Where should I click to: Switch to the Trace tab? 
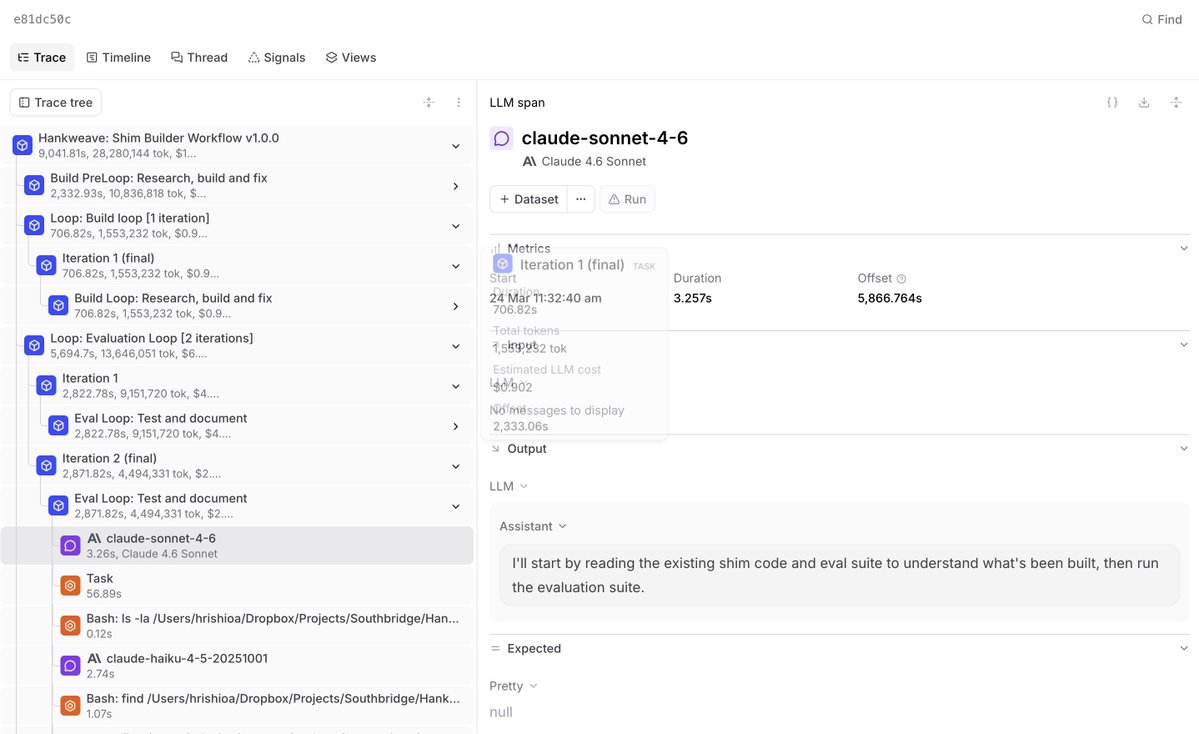coord(42,57)
